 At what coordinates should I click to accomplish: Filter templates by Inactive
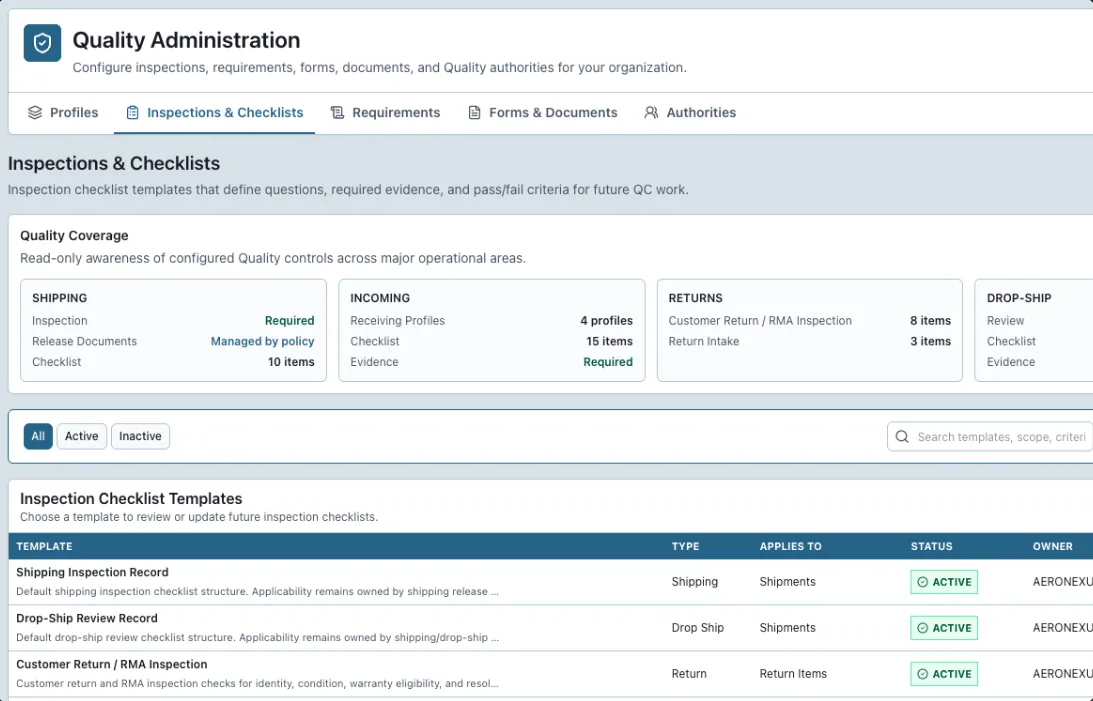point(140,436)
